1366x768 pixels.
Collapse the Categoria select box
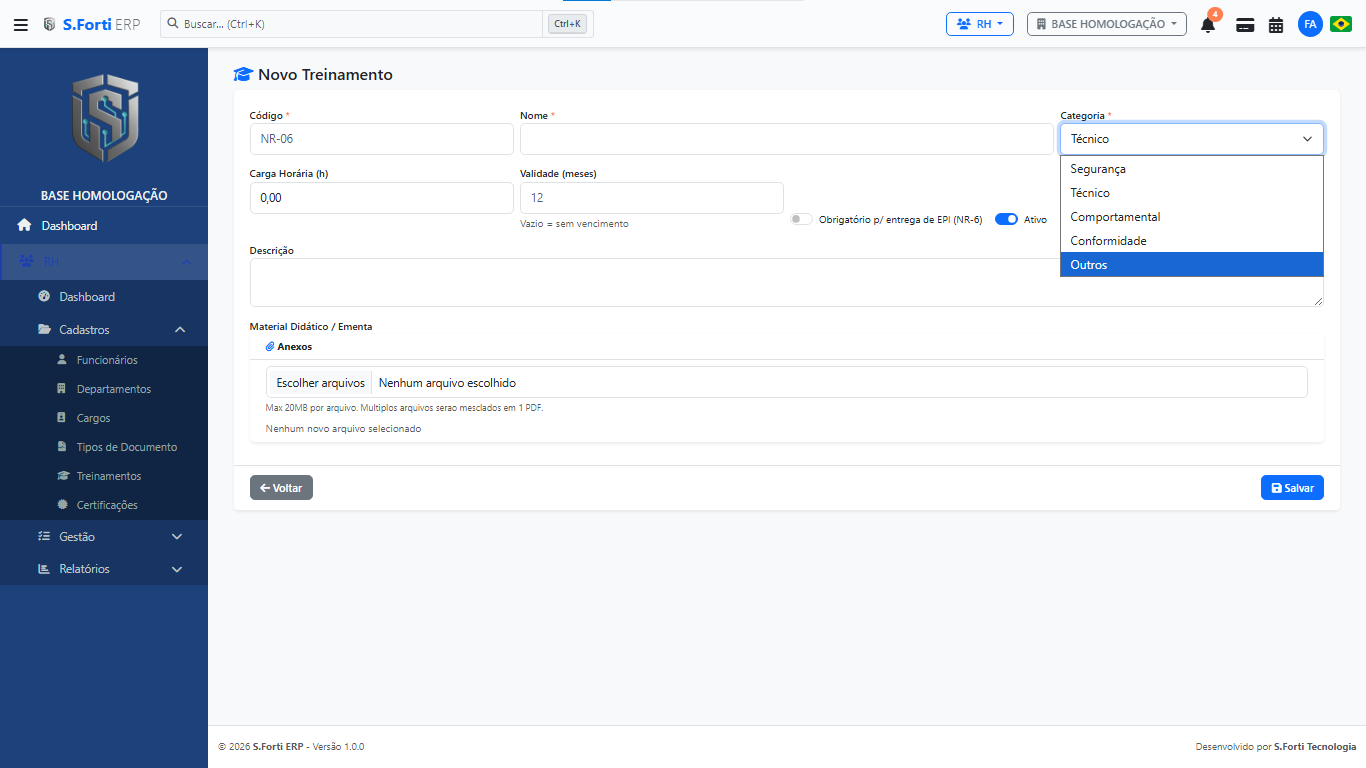[x=1192, y=139]
